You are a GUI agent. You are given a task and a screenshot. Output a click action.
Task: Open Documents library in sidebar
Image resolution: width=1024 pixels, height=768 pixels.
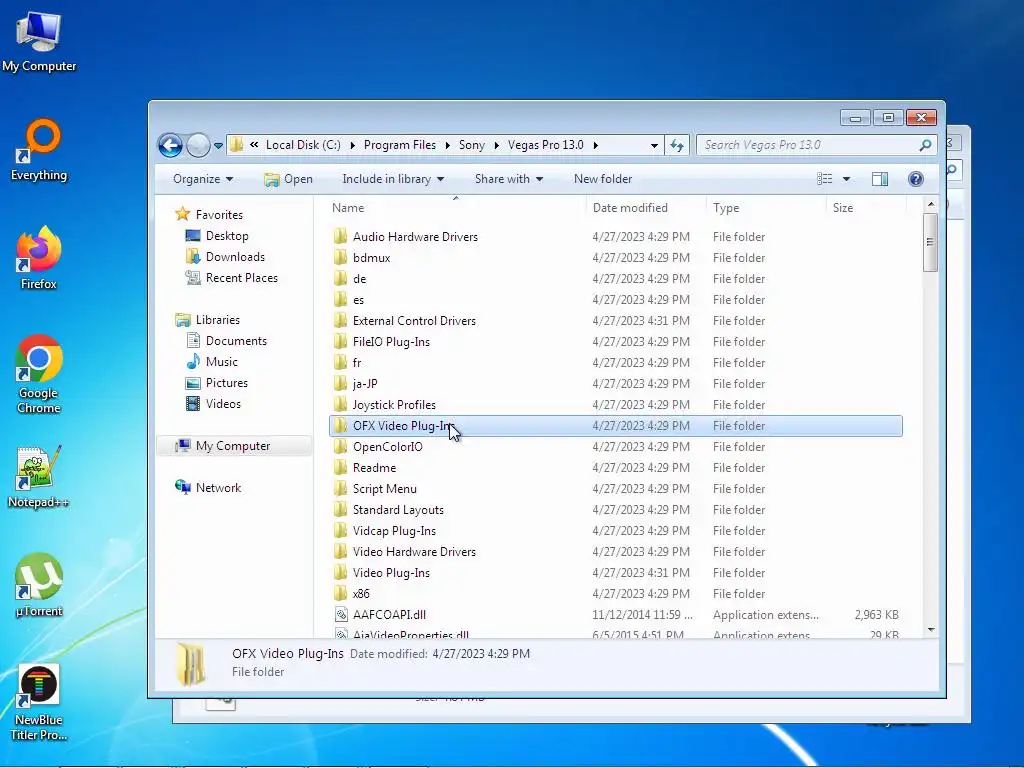(x=226, y=341)
